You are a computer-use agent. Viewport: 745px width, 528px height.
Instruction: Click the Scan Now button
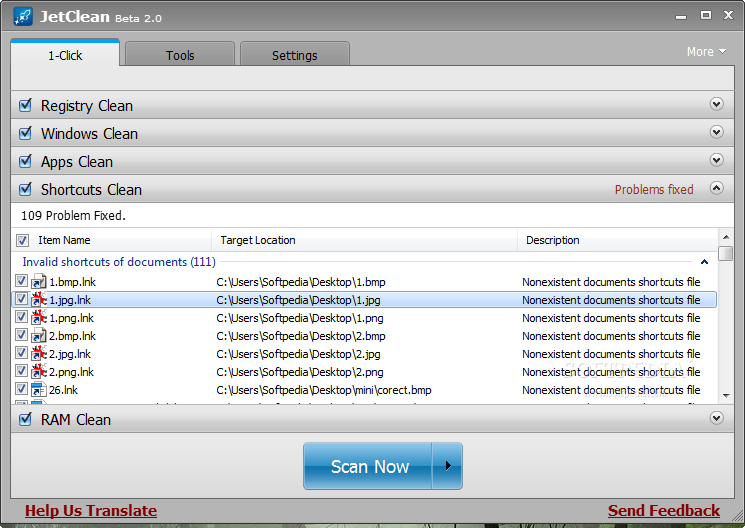click(367, 466)
